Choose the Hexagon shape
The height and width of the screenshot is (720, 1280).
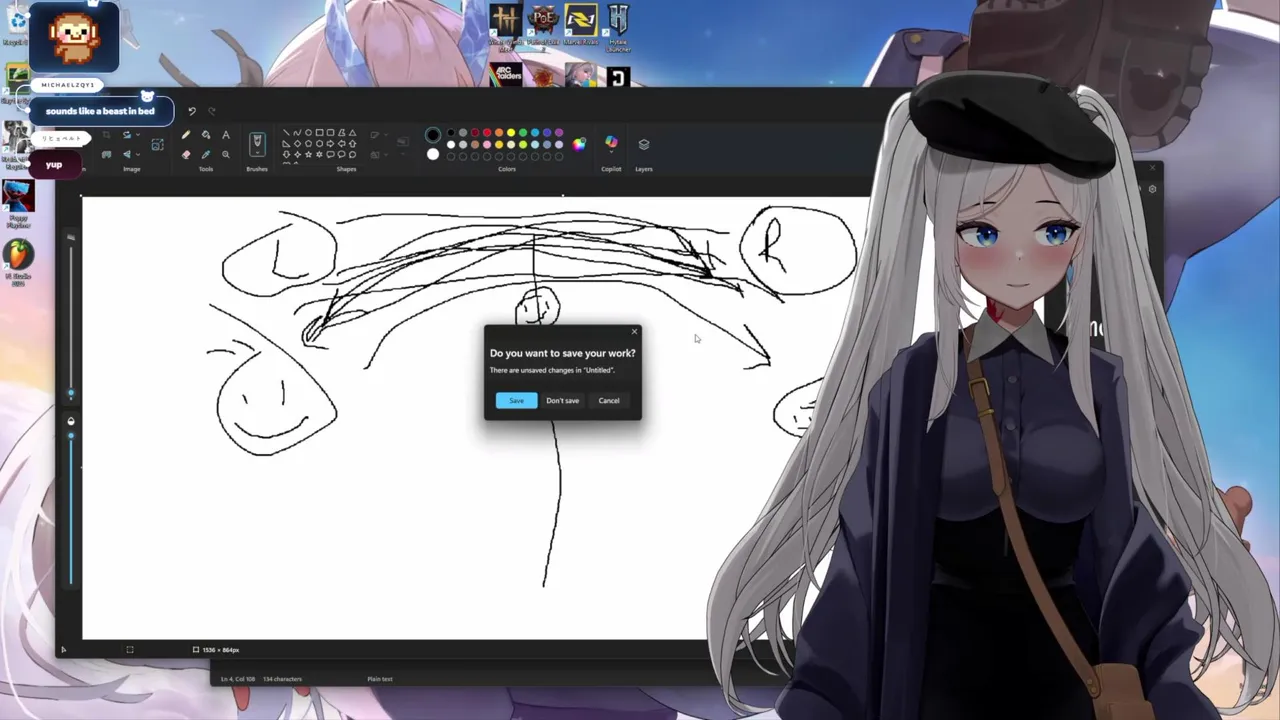tap(319, 144)
